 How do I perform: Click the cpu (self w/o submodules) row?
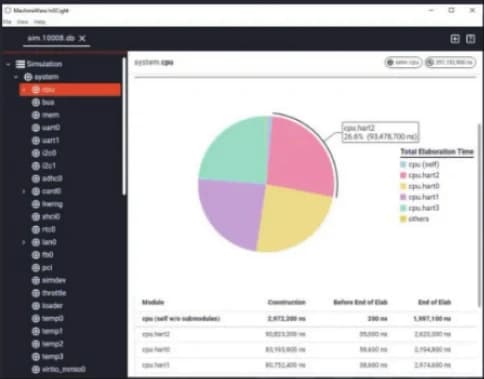point(306,319)
